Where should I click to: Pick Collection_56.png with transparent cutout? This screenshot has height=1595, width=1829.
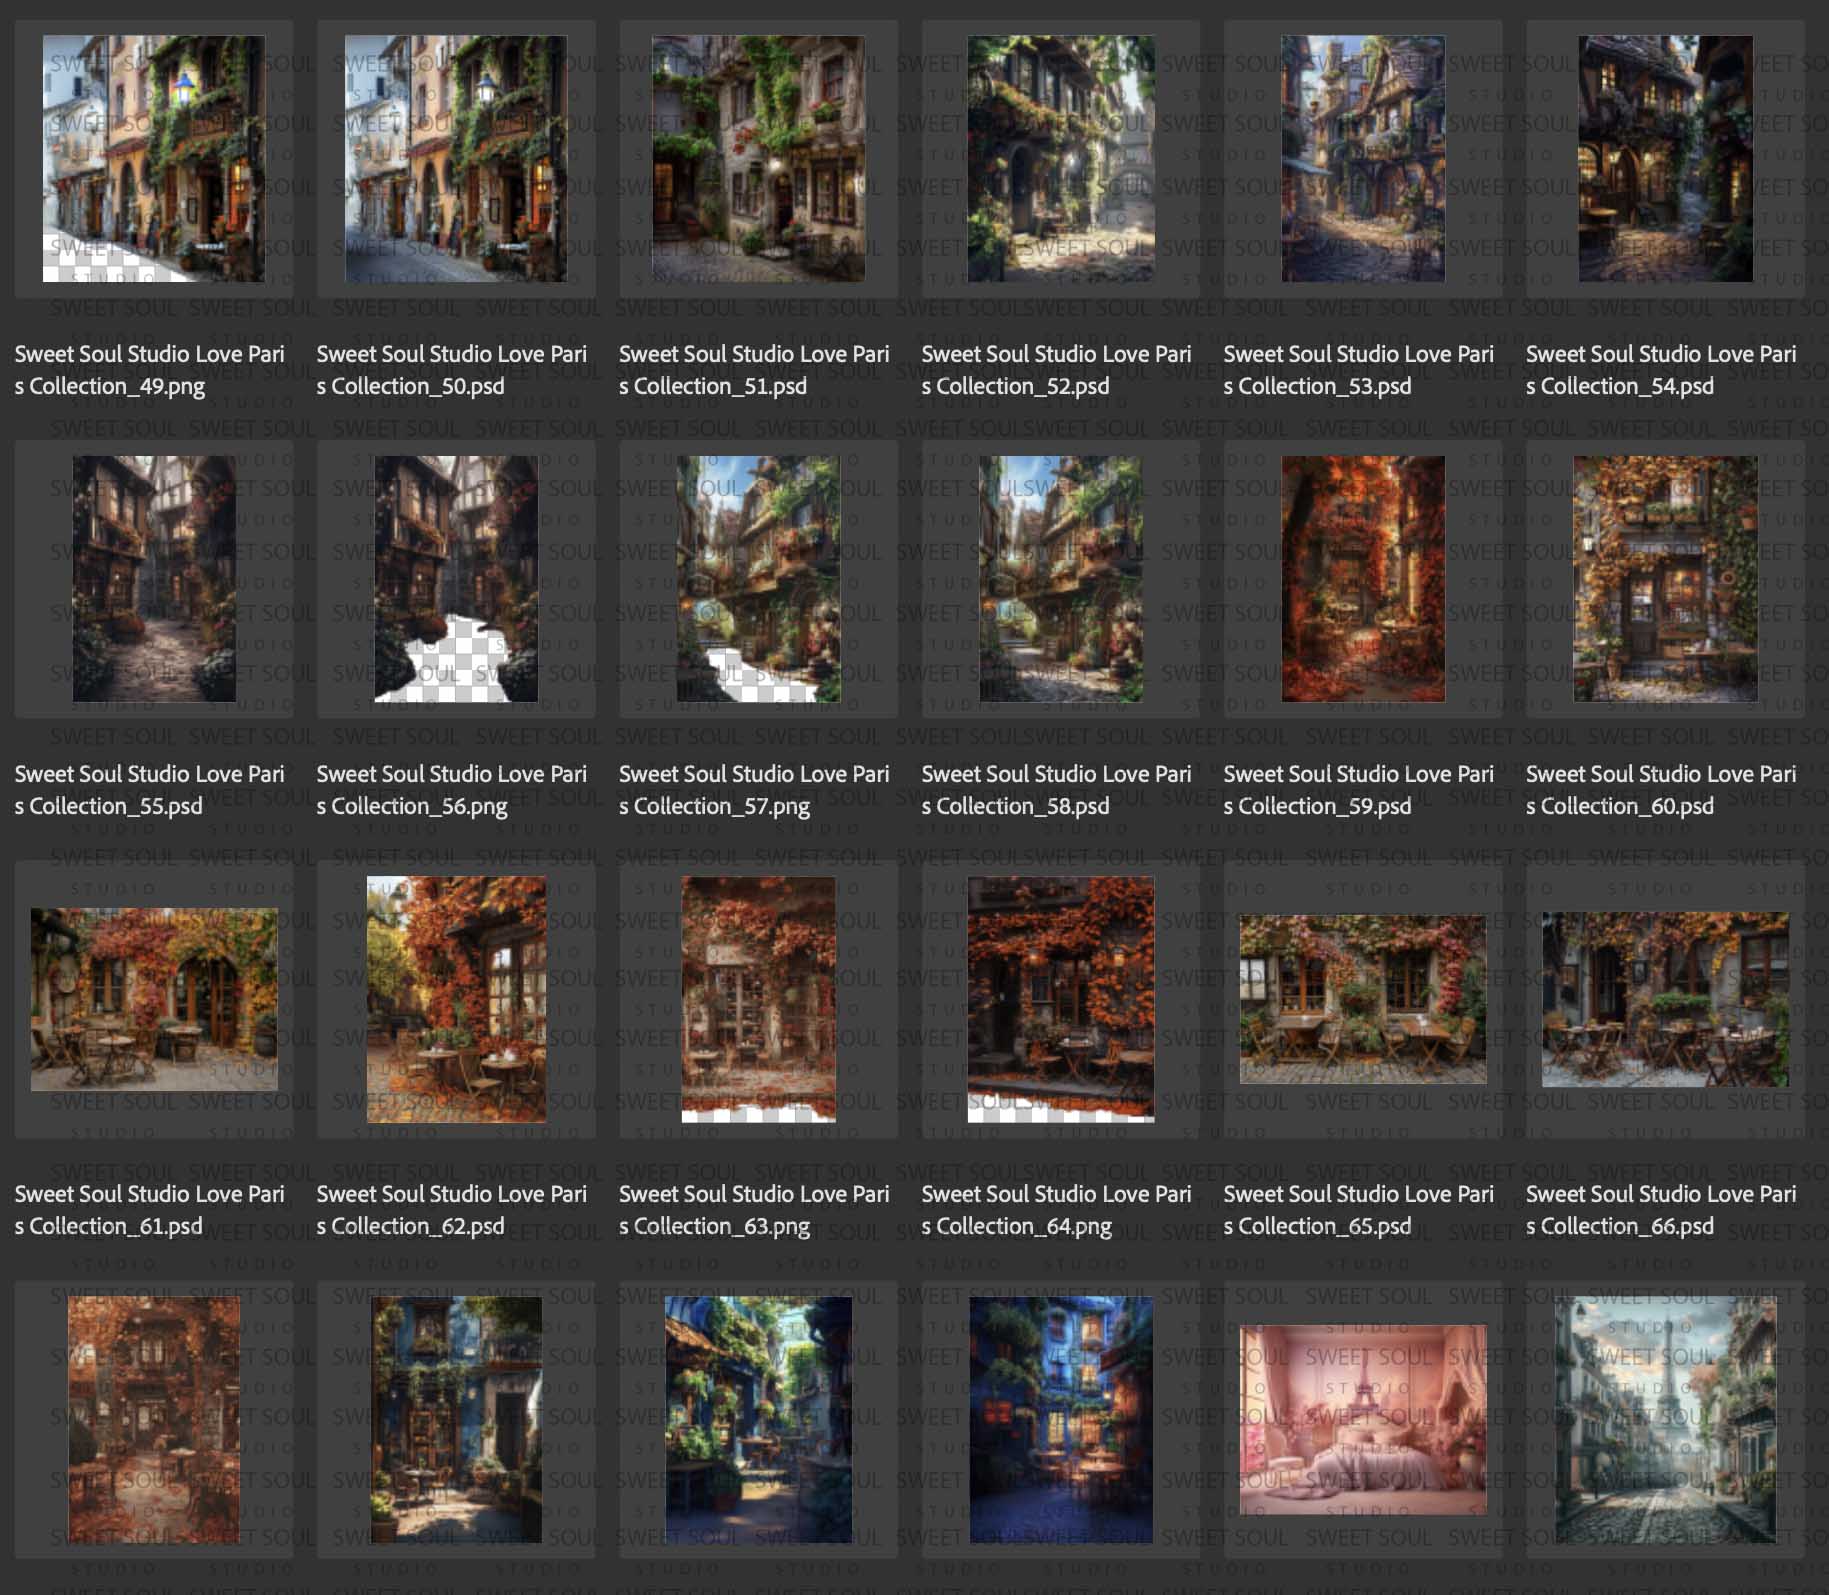[x=456, y=579]
